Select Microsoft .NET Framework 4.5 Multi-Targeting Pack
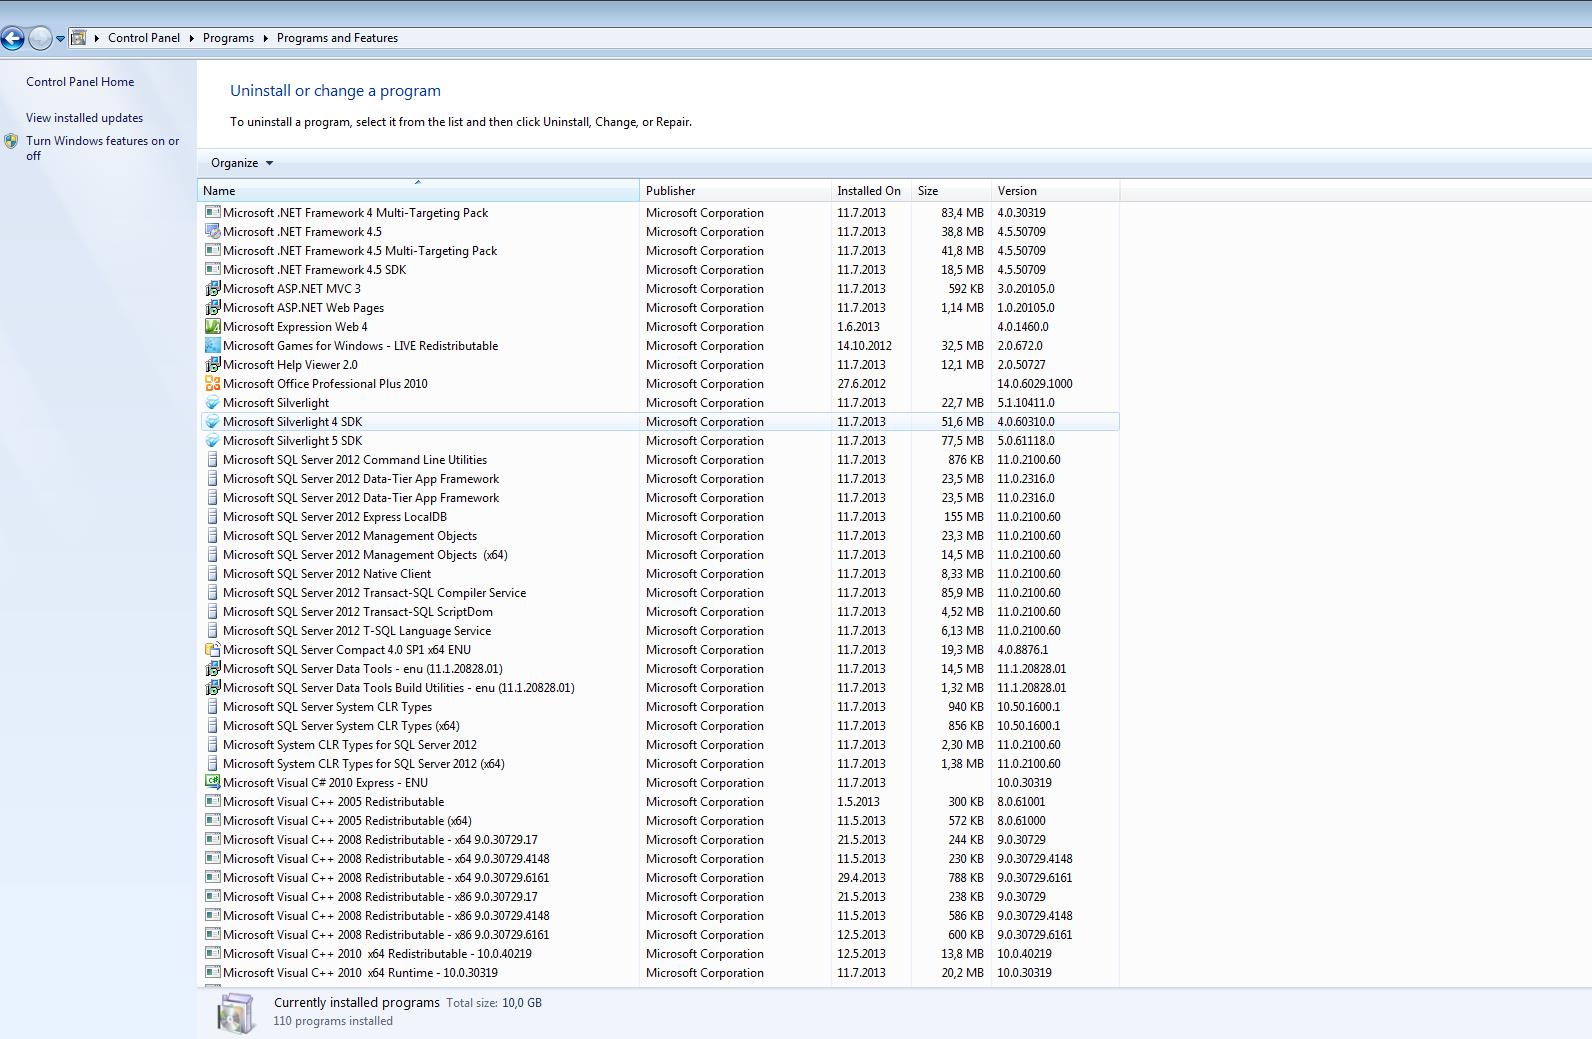This screenshot has width=1592, height=1039. [x=660, y=250]
